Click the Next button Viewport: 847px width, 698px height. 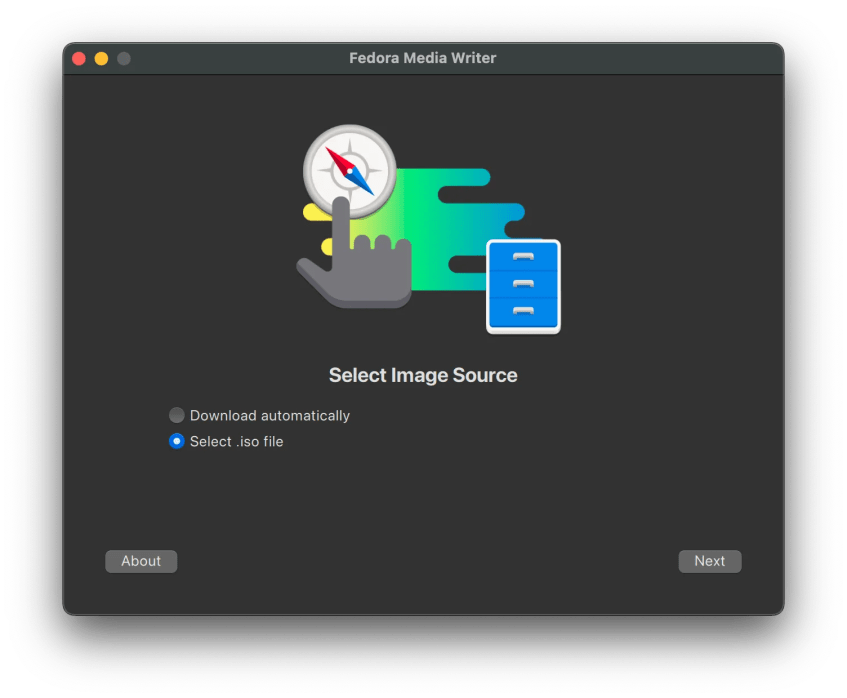709,561
